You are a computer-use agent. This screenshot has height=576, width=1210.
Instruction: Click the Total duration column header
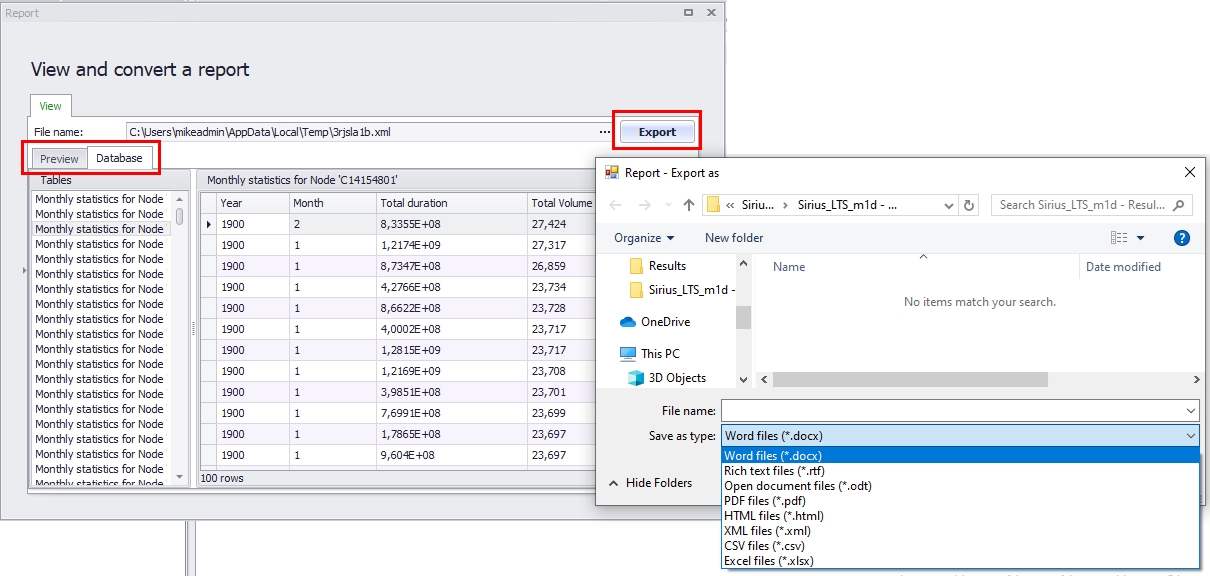point(452,203)
